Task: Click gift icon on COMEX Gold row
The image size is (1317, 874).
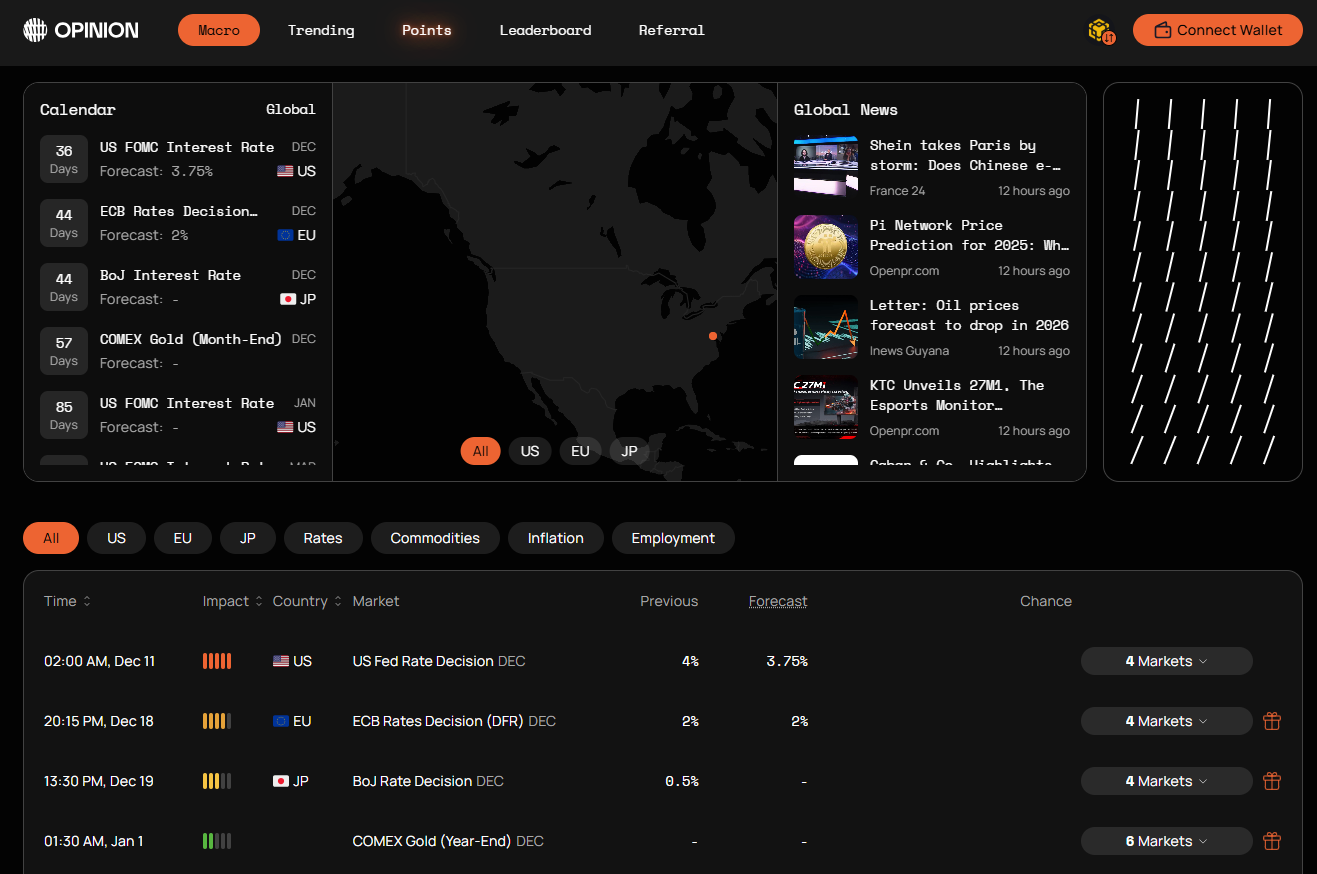Action: [1271, 841]
